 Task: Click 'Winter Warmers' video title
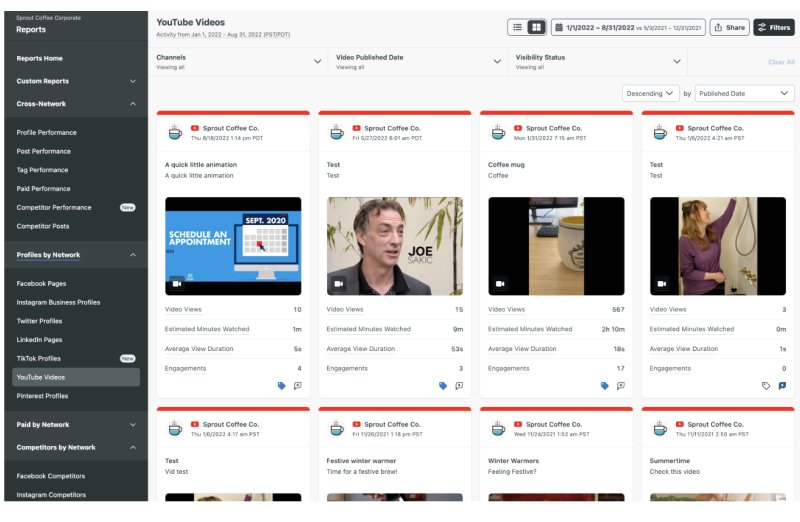tap(513, 461)
